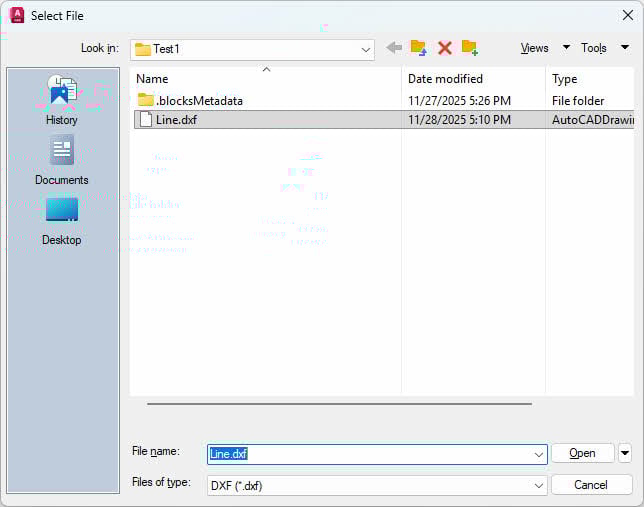The width and height of the screenshot is (644, 507).
Task: Select the Line.dxf file icon
Action: click(x=145, y=120)
